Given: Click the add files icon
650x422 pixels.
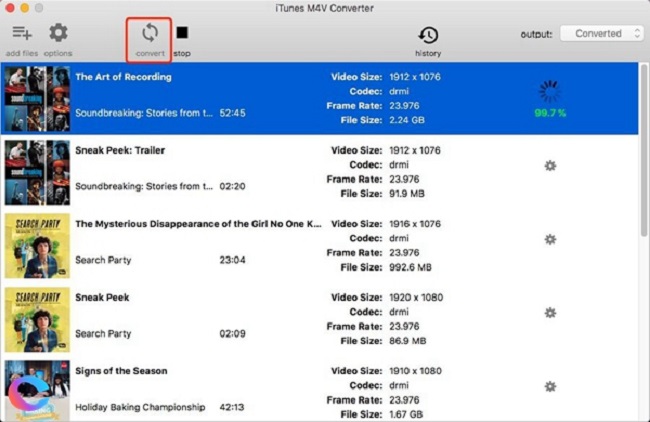Looking at the screenshot, I should [x=22, y=33].
